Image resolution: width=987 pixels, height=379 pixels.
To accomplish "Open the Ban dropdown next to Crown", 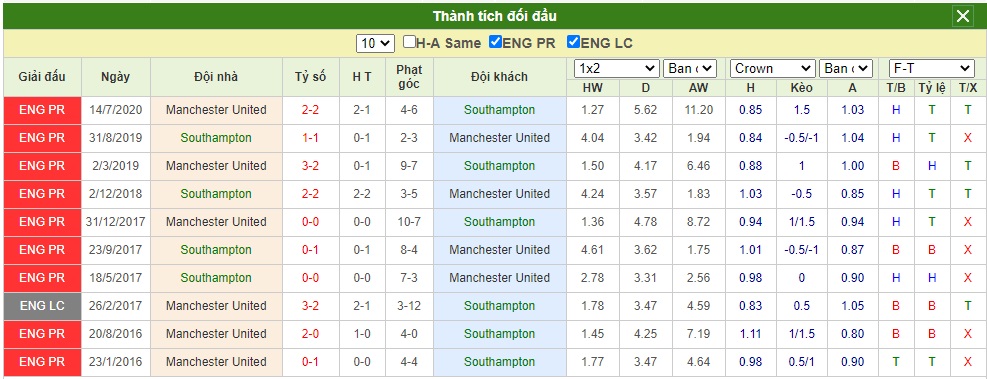I will click(846, 68).
